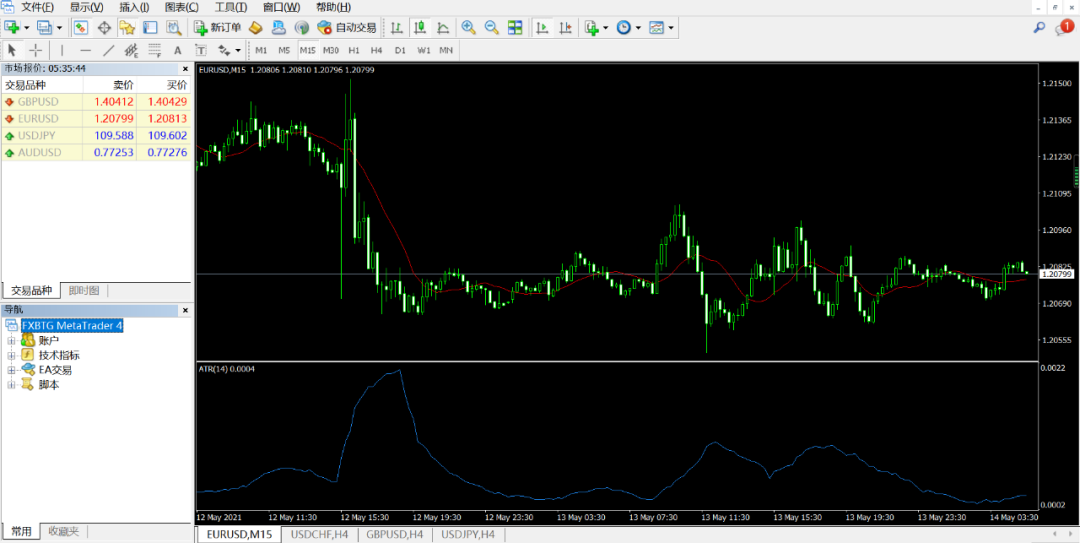Select the GBPUSD row in Market Watch
The image size is (1080, 543).
tap(96, 102)
